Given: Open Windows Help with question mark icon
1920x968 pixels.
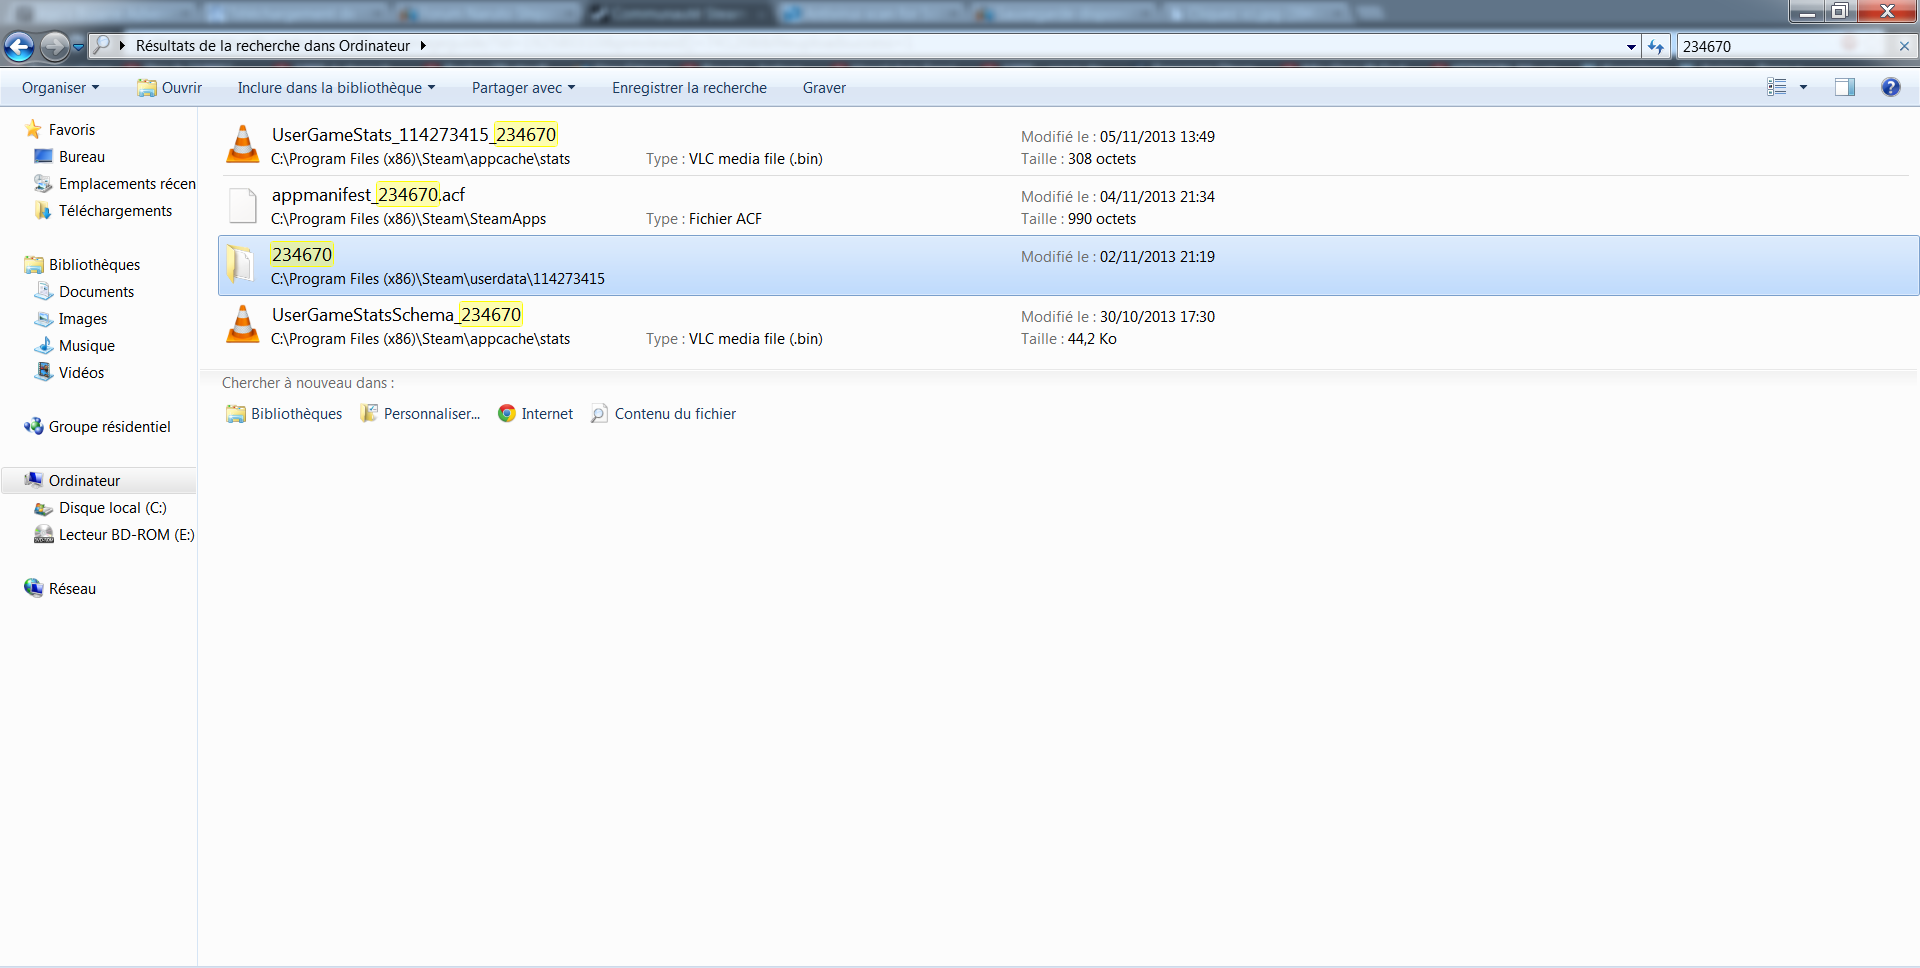Looking at the screenshot, I should tap(1890, 87).
